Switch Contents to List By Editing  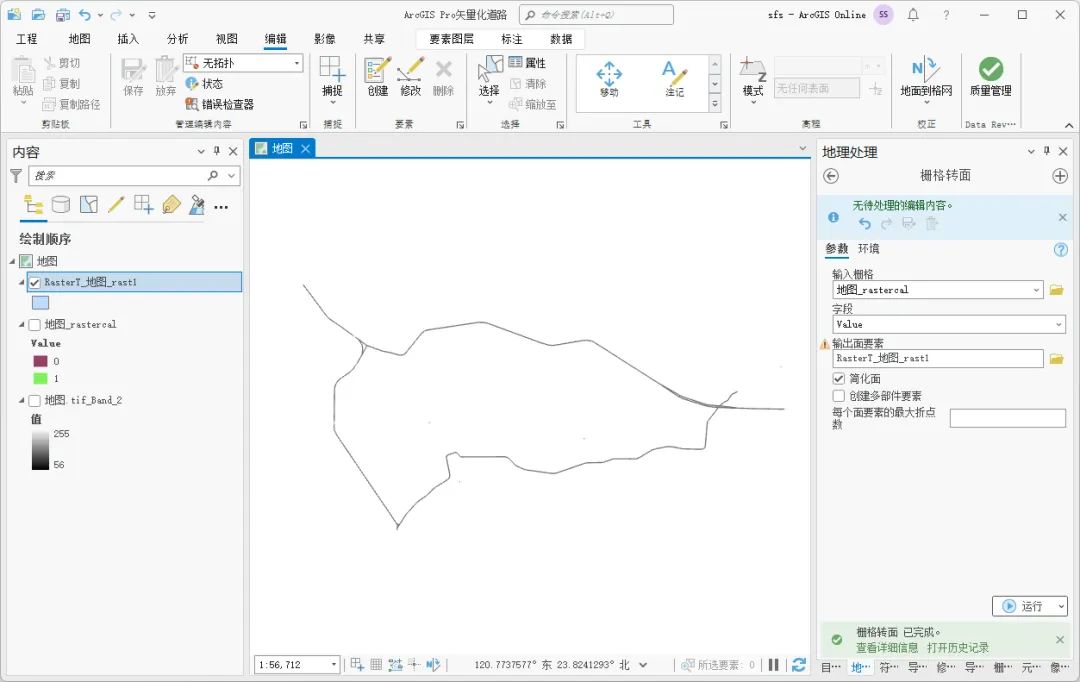coord(116,205)
